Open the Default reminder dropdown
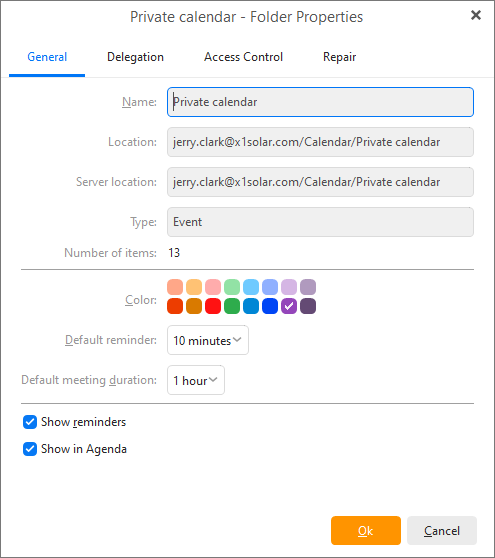The image size is (495, 558). click(x=208, y=340)
